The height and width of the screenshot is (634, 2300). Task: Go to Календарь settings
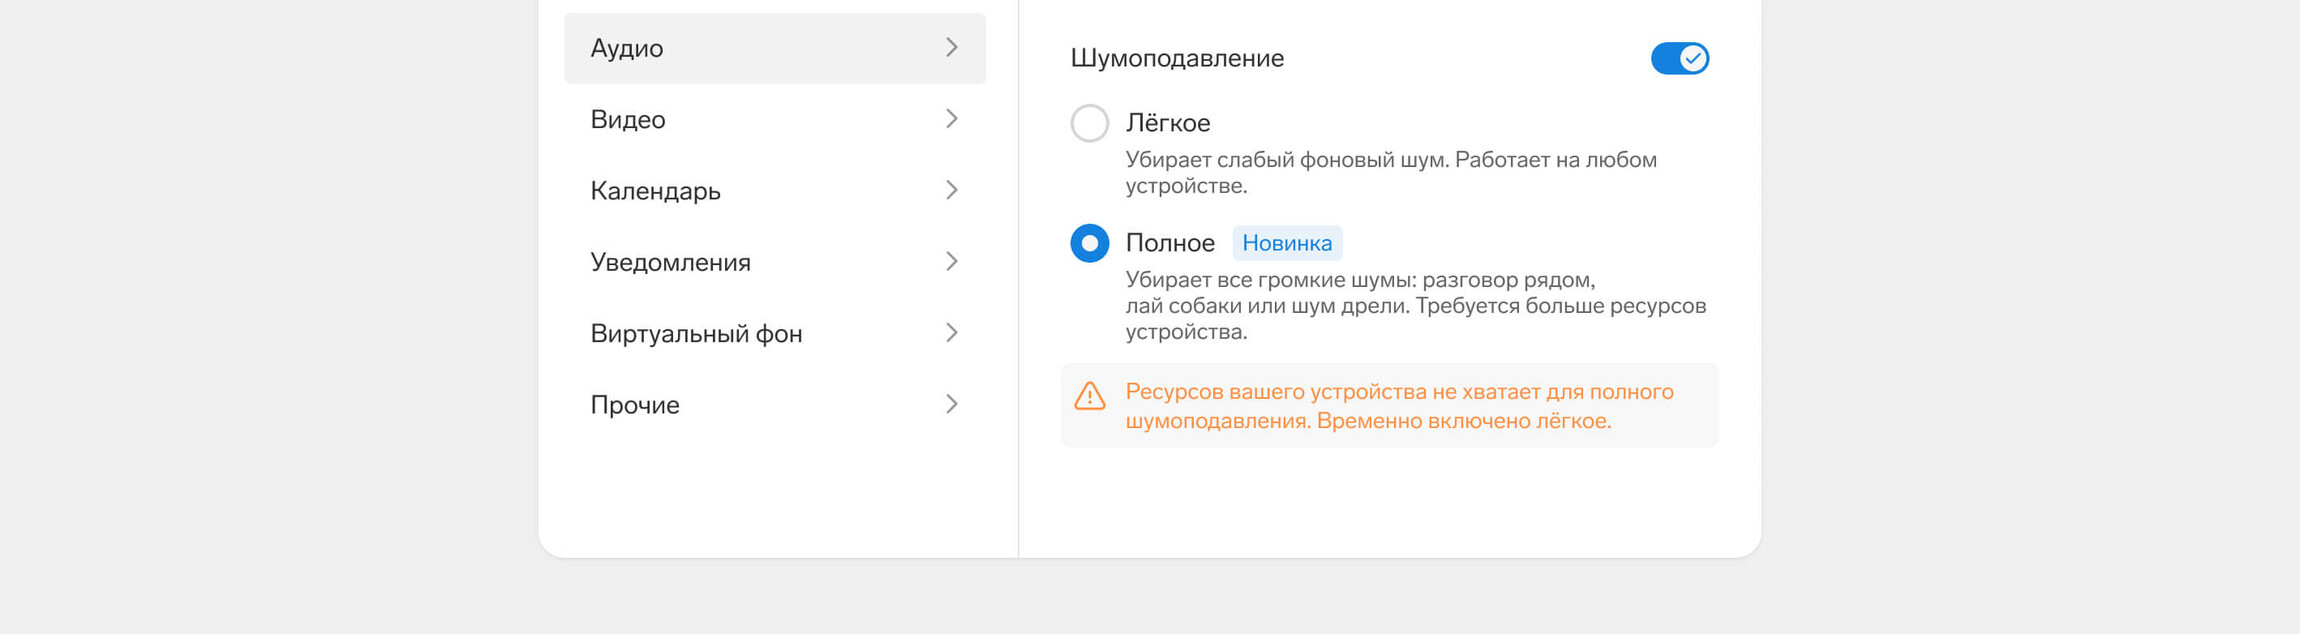(x=655, y=190)
